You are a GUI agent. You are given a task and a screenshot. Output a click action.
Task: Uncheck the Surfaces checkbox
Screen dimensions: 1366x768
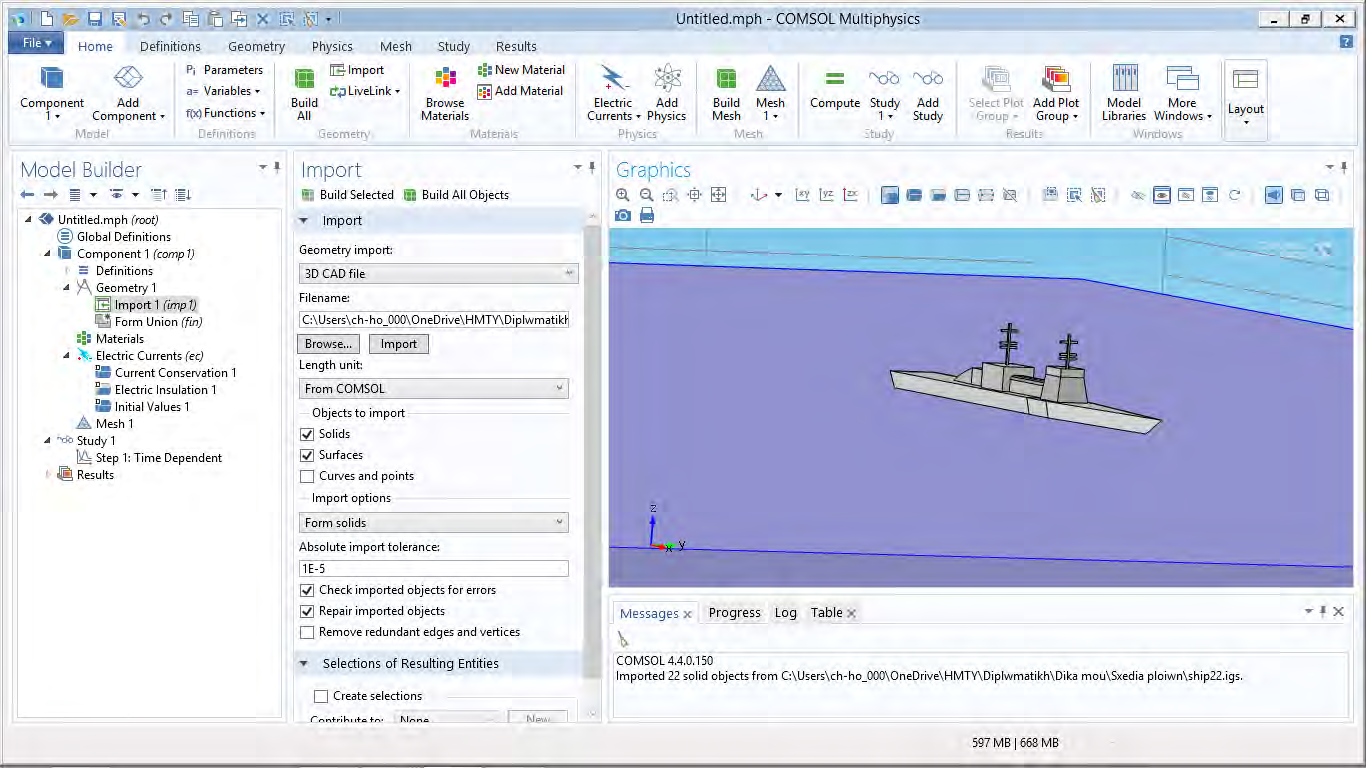[307, 455]
